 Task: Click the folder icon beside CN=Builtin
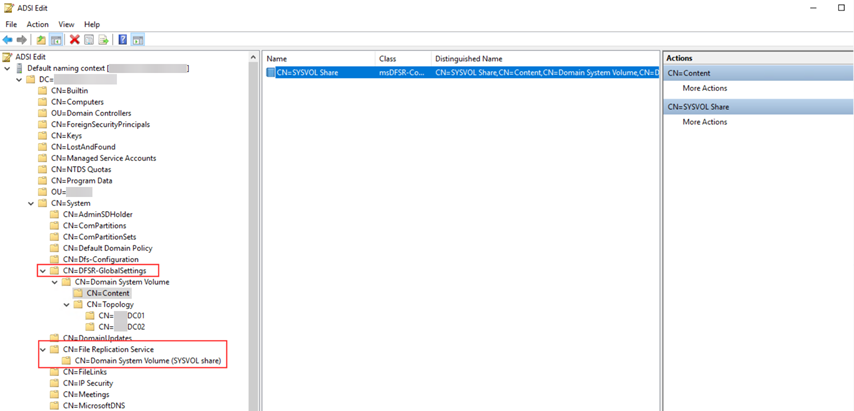click(42, 90)
